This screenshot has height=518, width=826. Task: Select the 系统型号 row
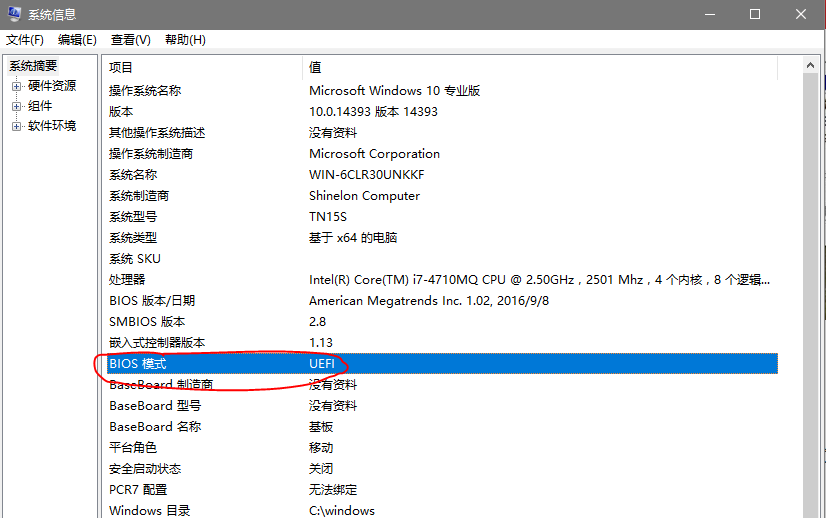click(442, 217)
